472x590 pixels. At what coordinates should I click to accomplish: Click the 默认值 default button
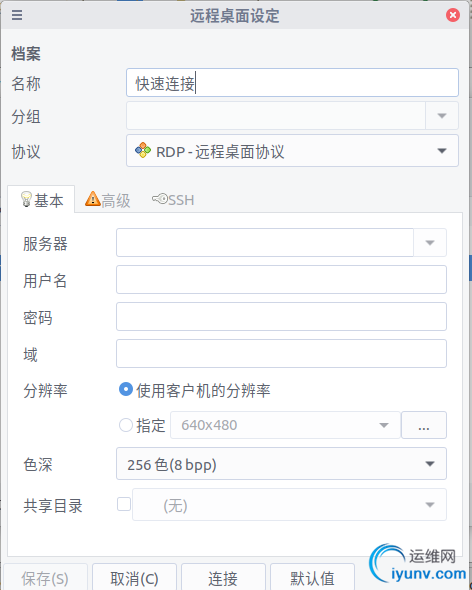[312, 578]
